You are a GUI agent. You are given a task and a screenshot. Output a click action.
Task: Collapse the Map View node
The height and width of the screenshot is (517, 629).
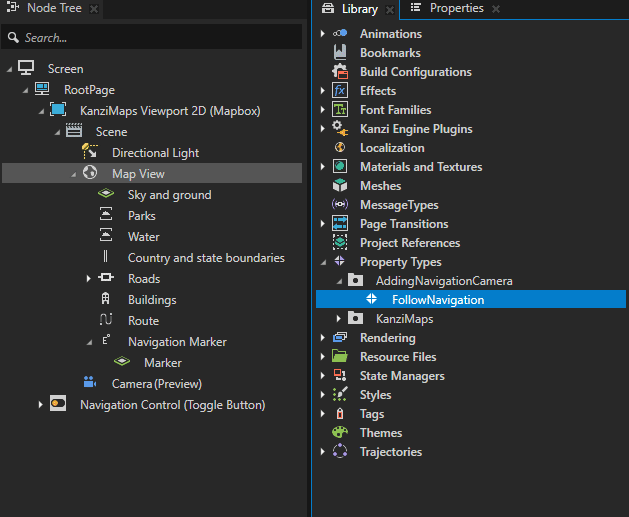coord(74,174)
